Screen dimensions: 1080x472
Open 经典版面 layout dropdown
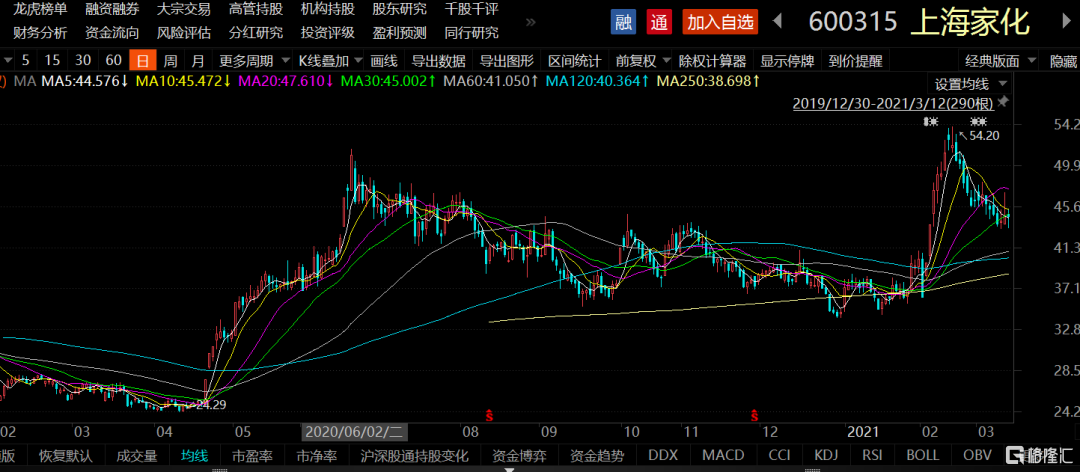pos(999,61)
